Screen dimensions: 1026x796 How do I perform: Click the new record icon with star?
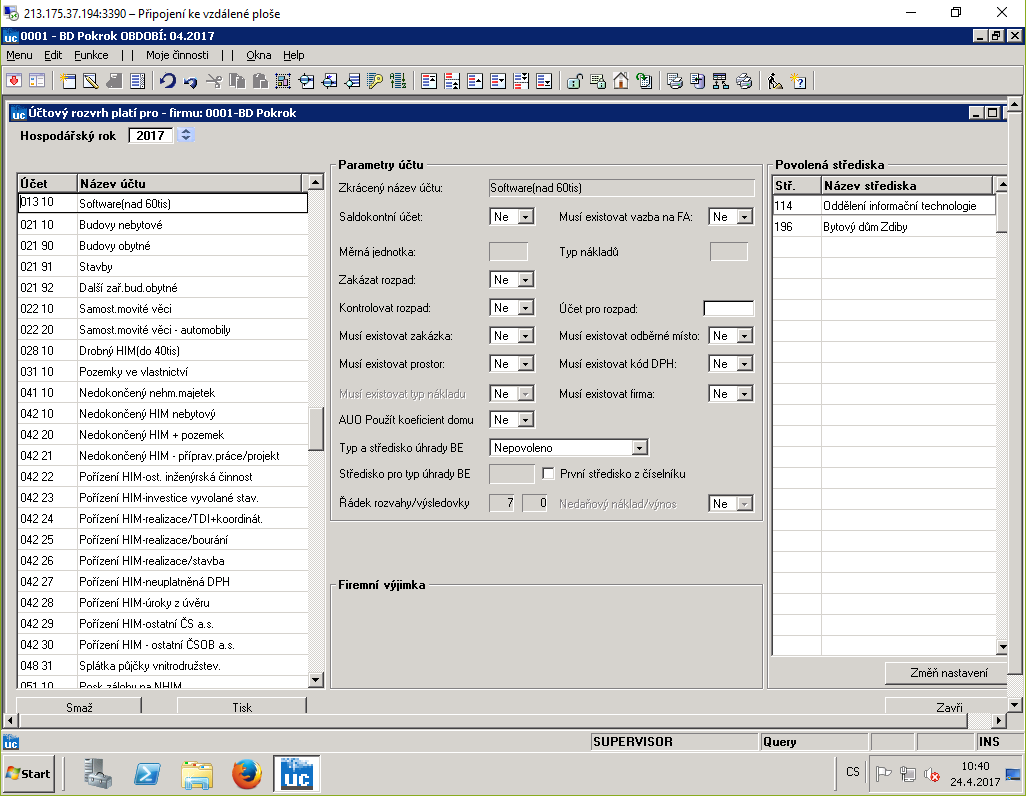coord(68,81)
